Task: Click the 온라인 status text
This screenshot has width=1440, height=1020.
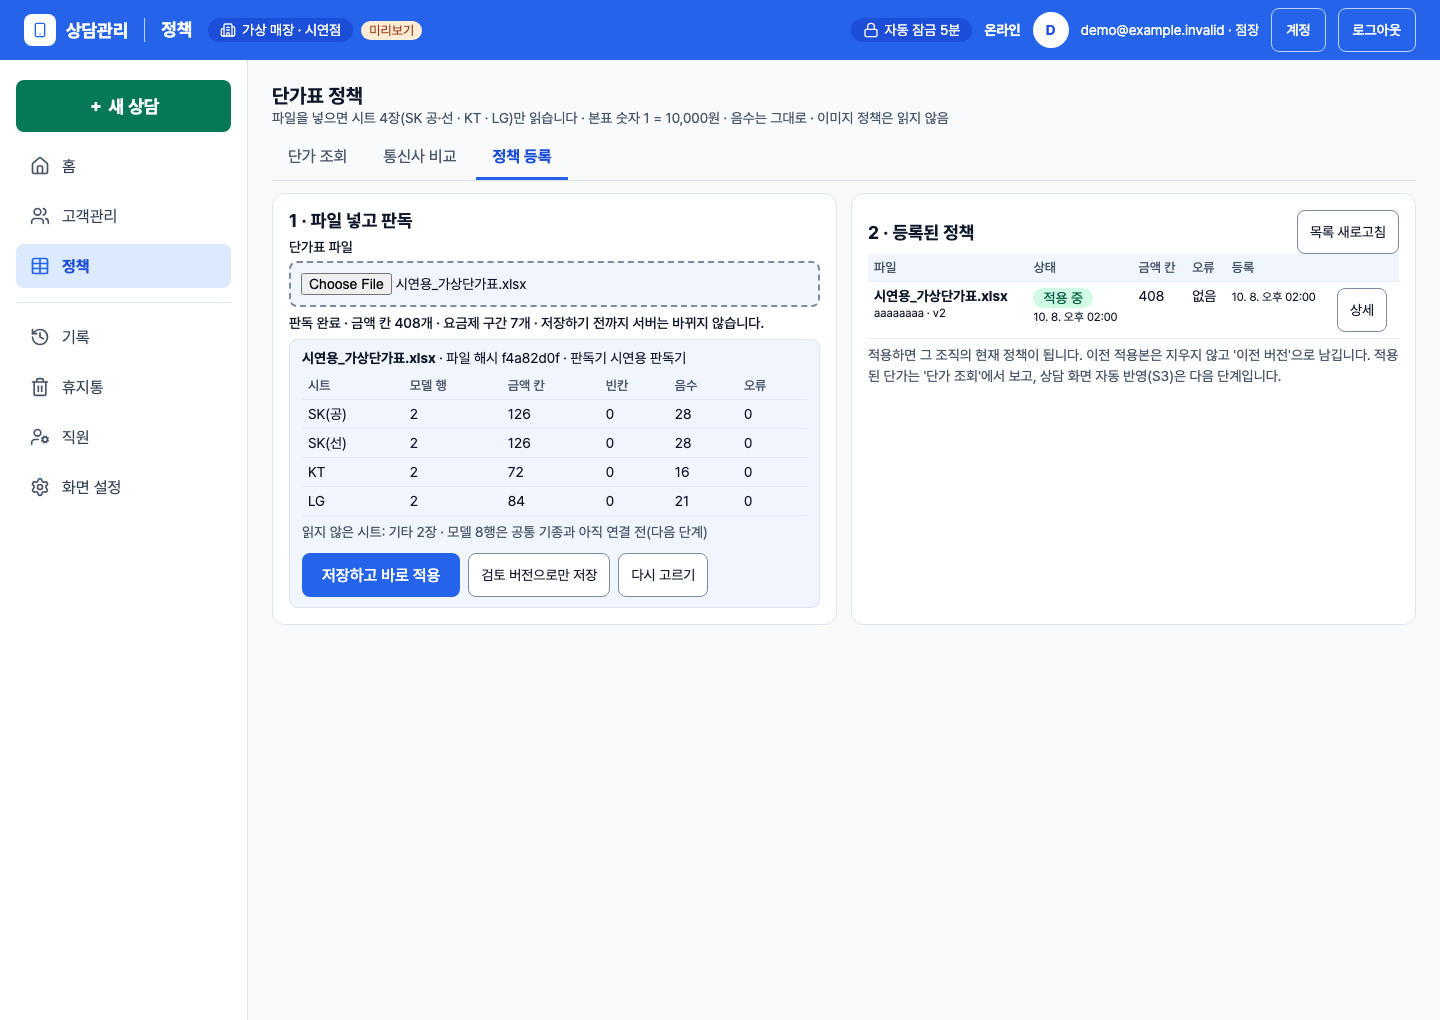Action: tap(1002, 30)
